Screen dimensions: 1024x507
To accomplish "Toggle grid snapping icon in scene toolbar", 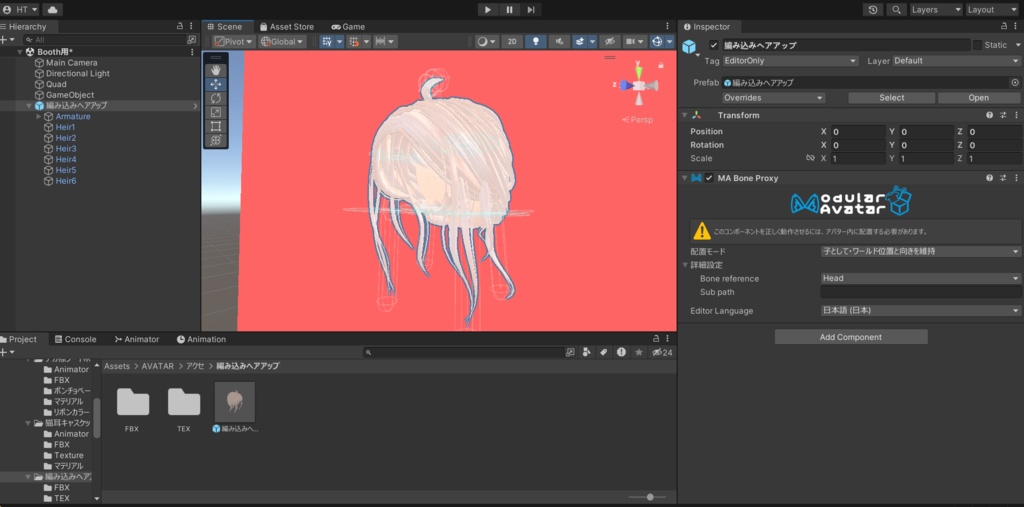I will (x=327, y=41).
